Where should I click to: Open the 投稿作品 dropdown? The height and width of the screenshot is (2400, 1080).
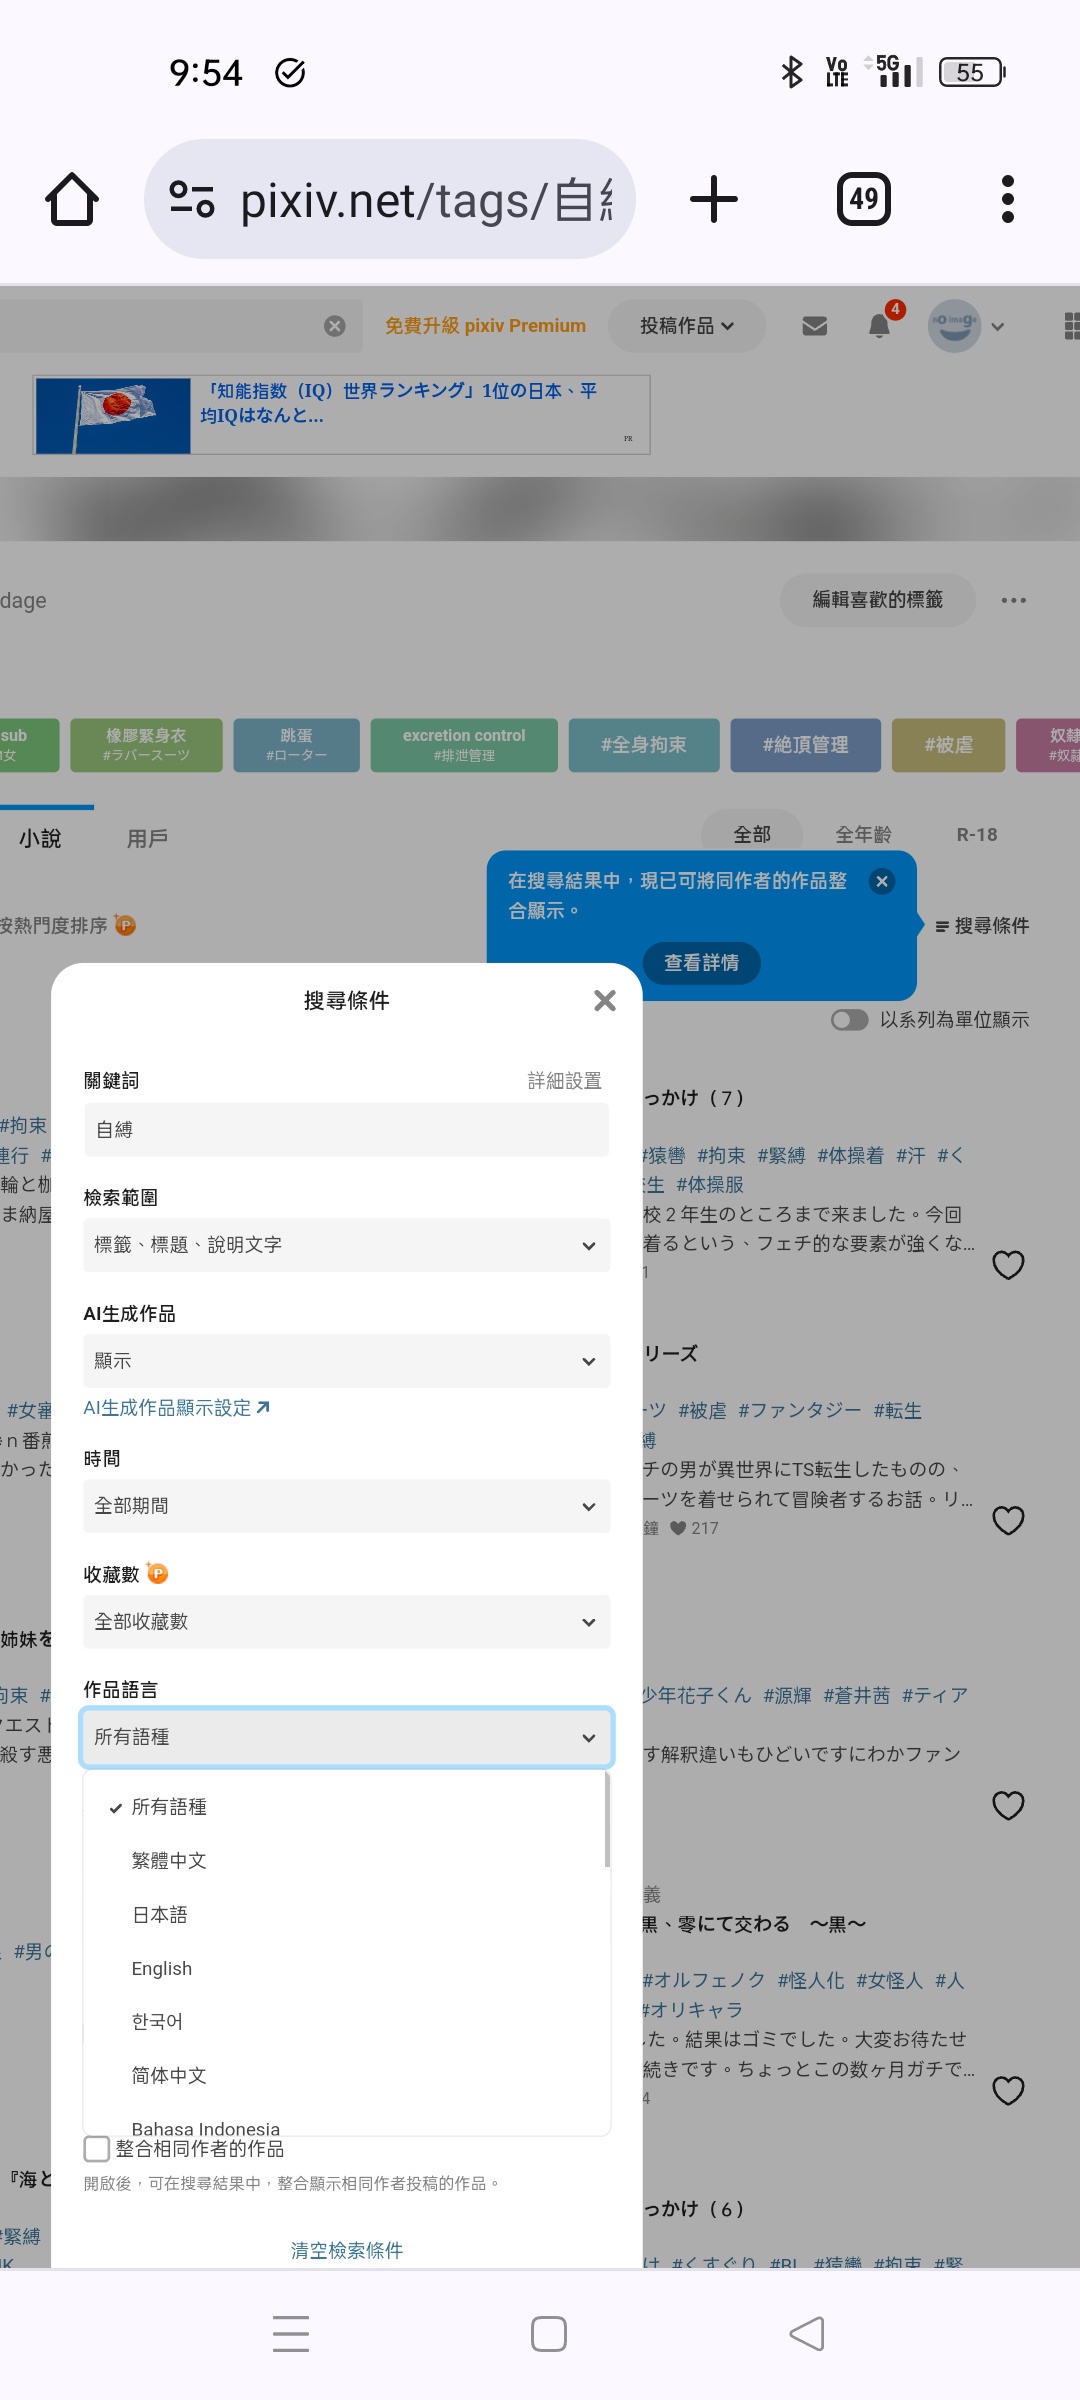(x=687, y=326)
